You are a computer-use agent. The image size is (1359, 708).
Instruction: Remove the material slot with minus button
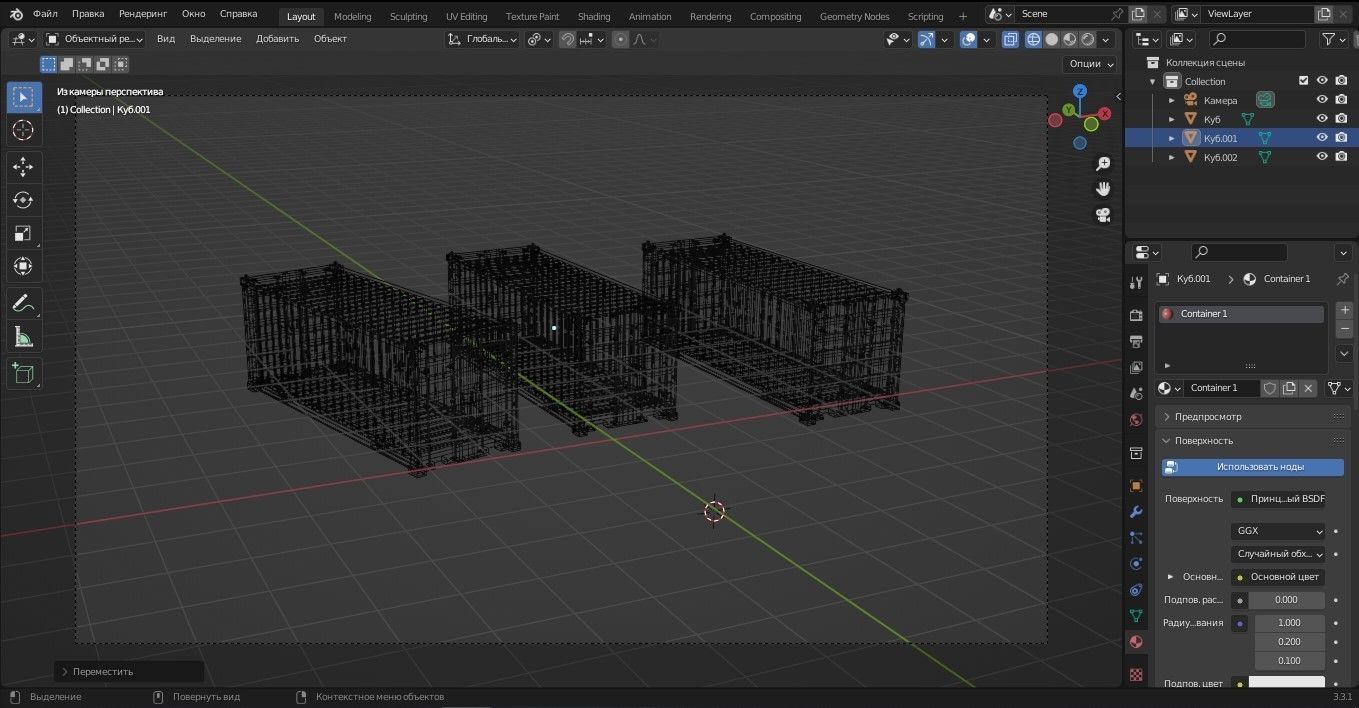point(1345,329)
